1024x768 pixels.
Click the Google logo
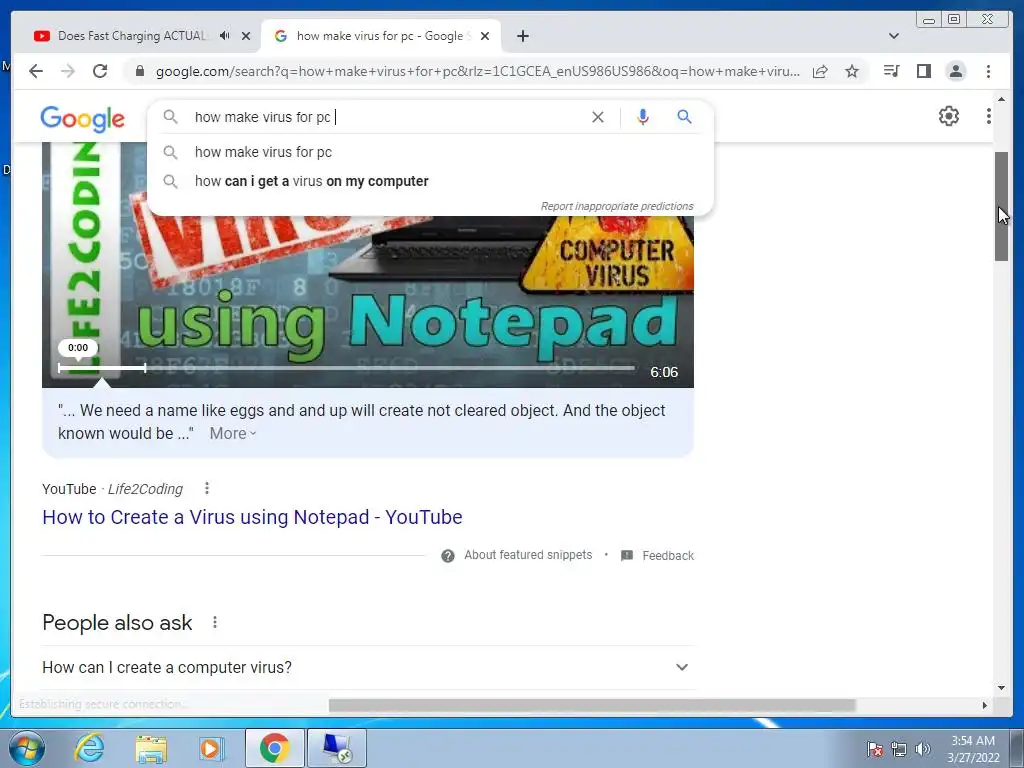[82, 118]
